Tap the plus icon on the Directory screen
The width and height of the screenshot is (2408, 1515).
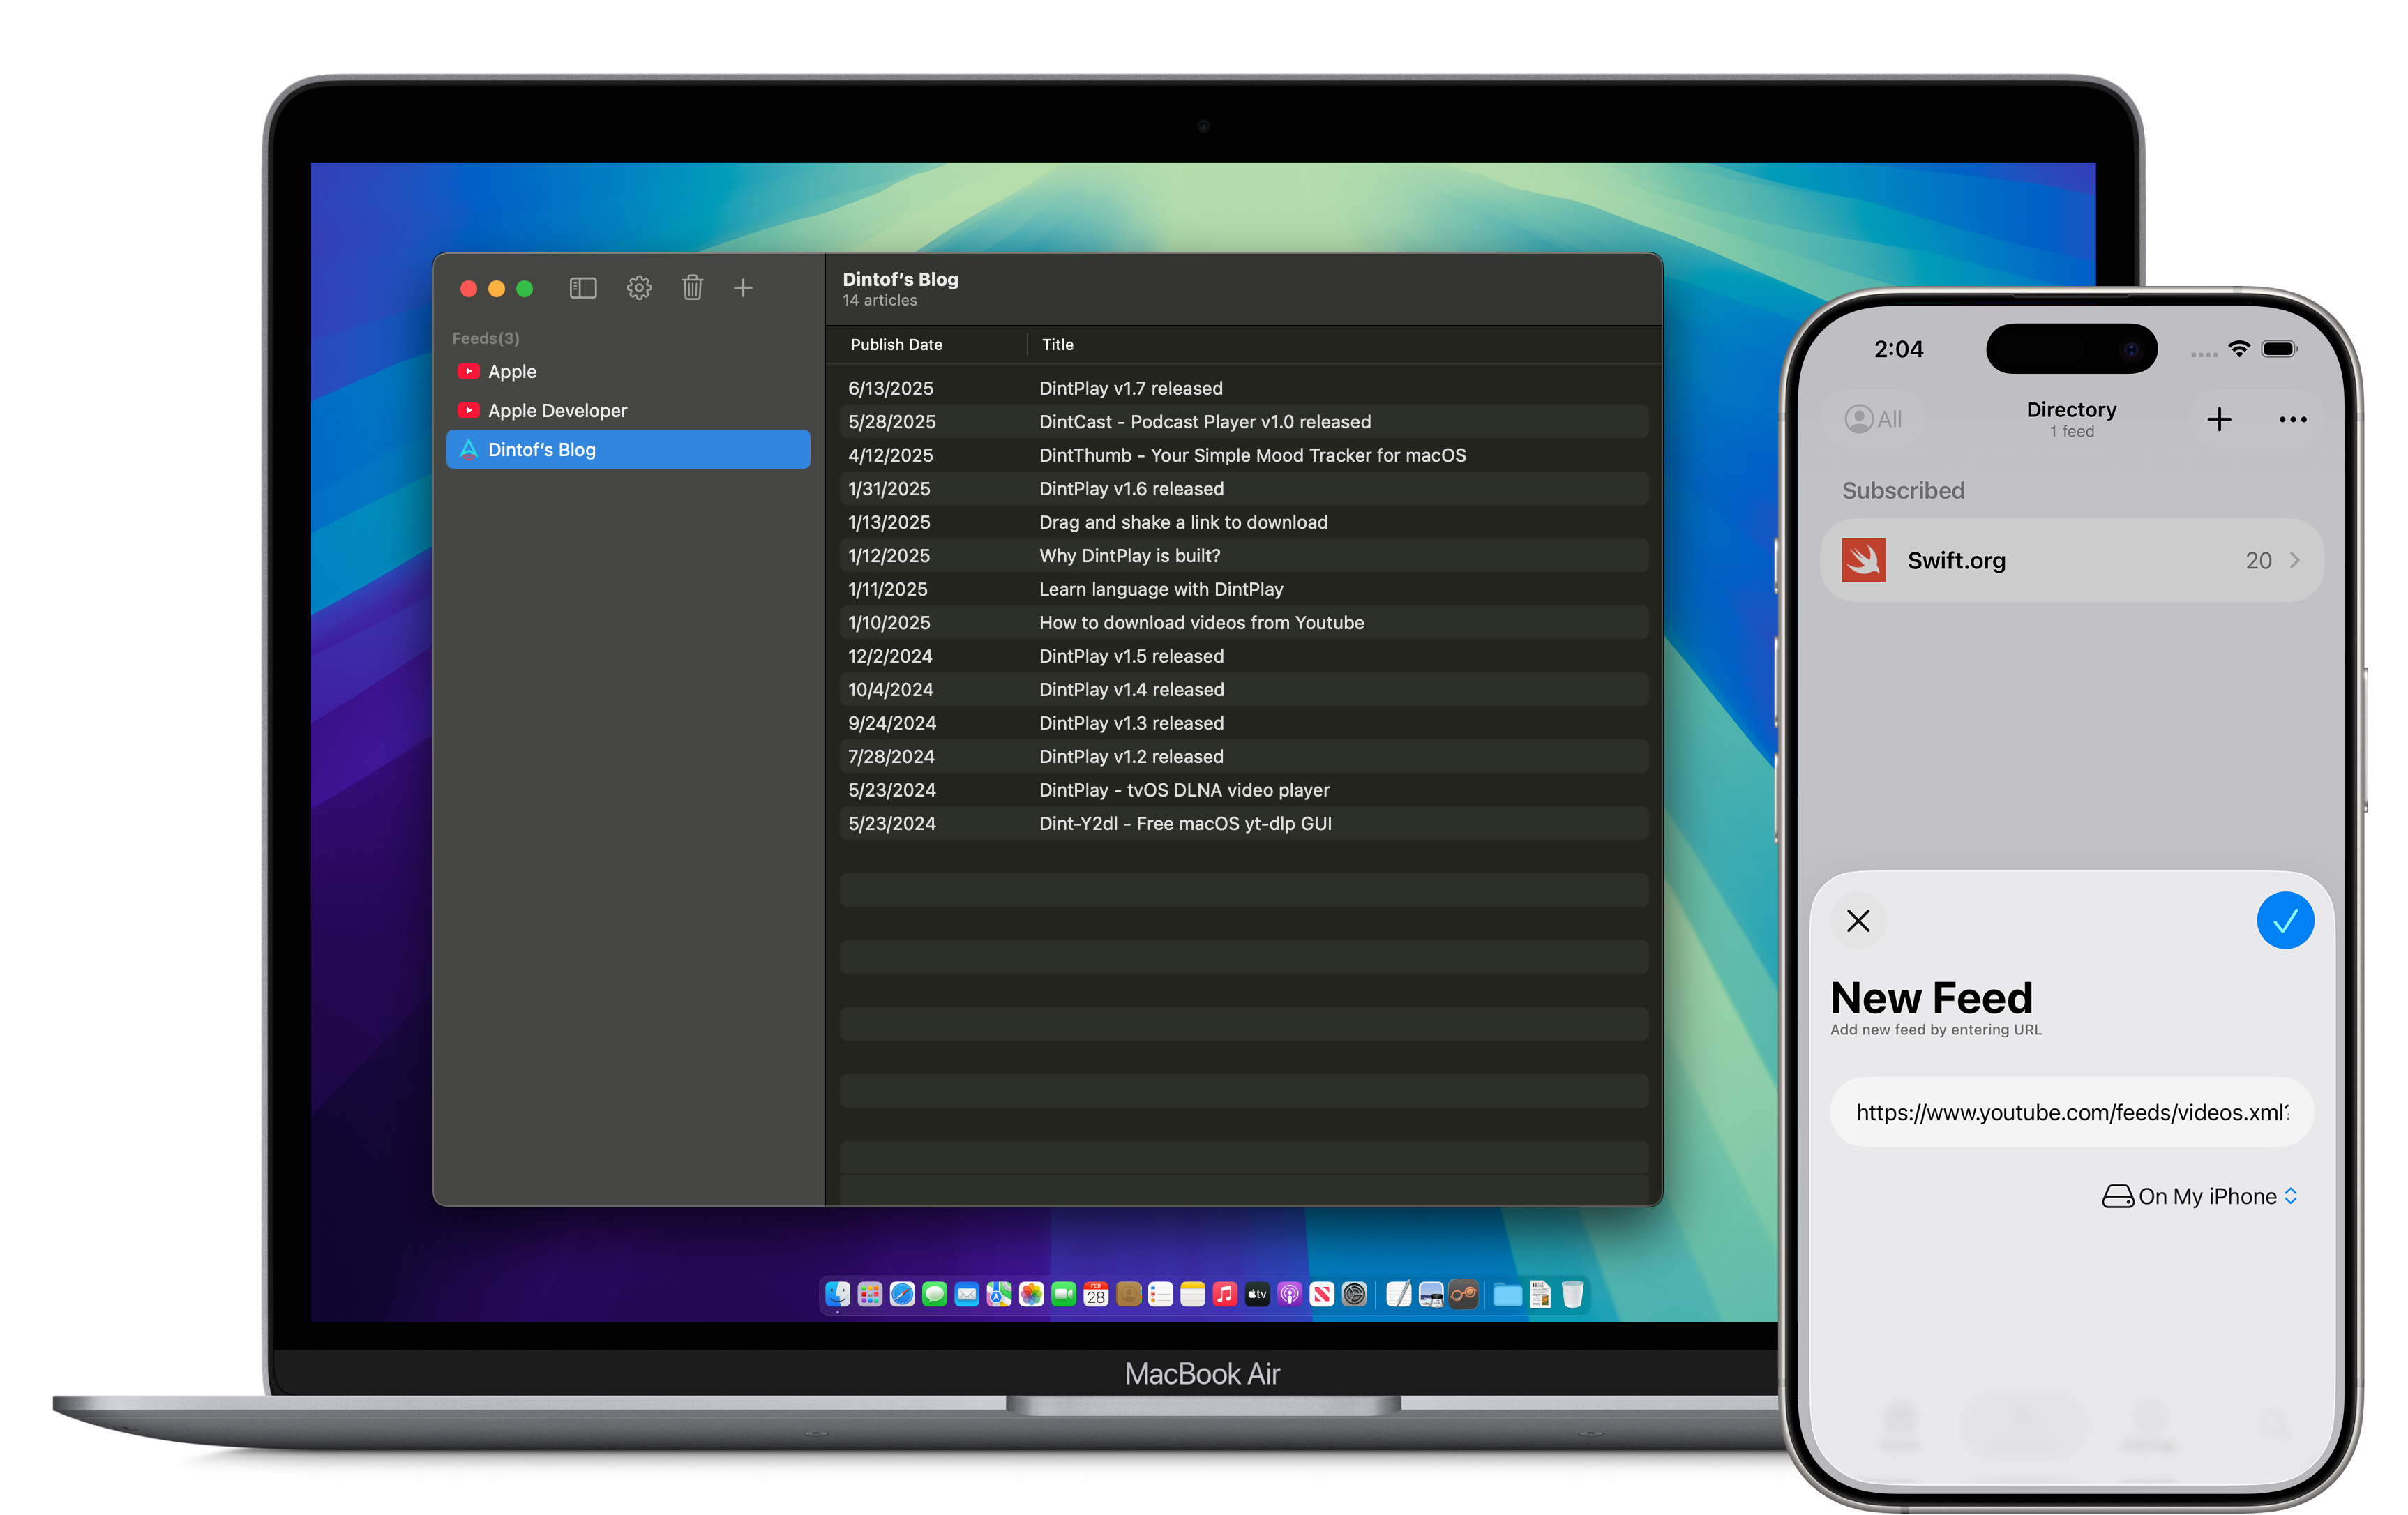pos(2218,419)
